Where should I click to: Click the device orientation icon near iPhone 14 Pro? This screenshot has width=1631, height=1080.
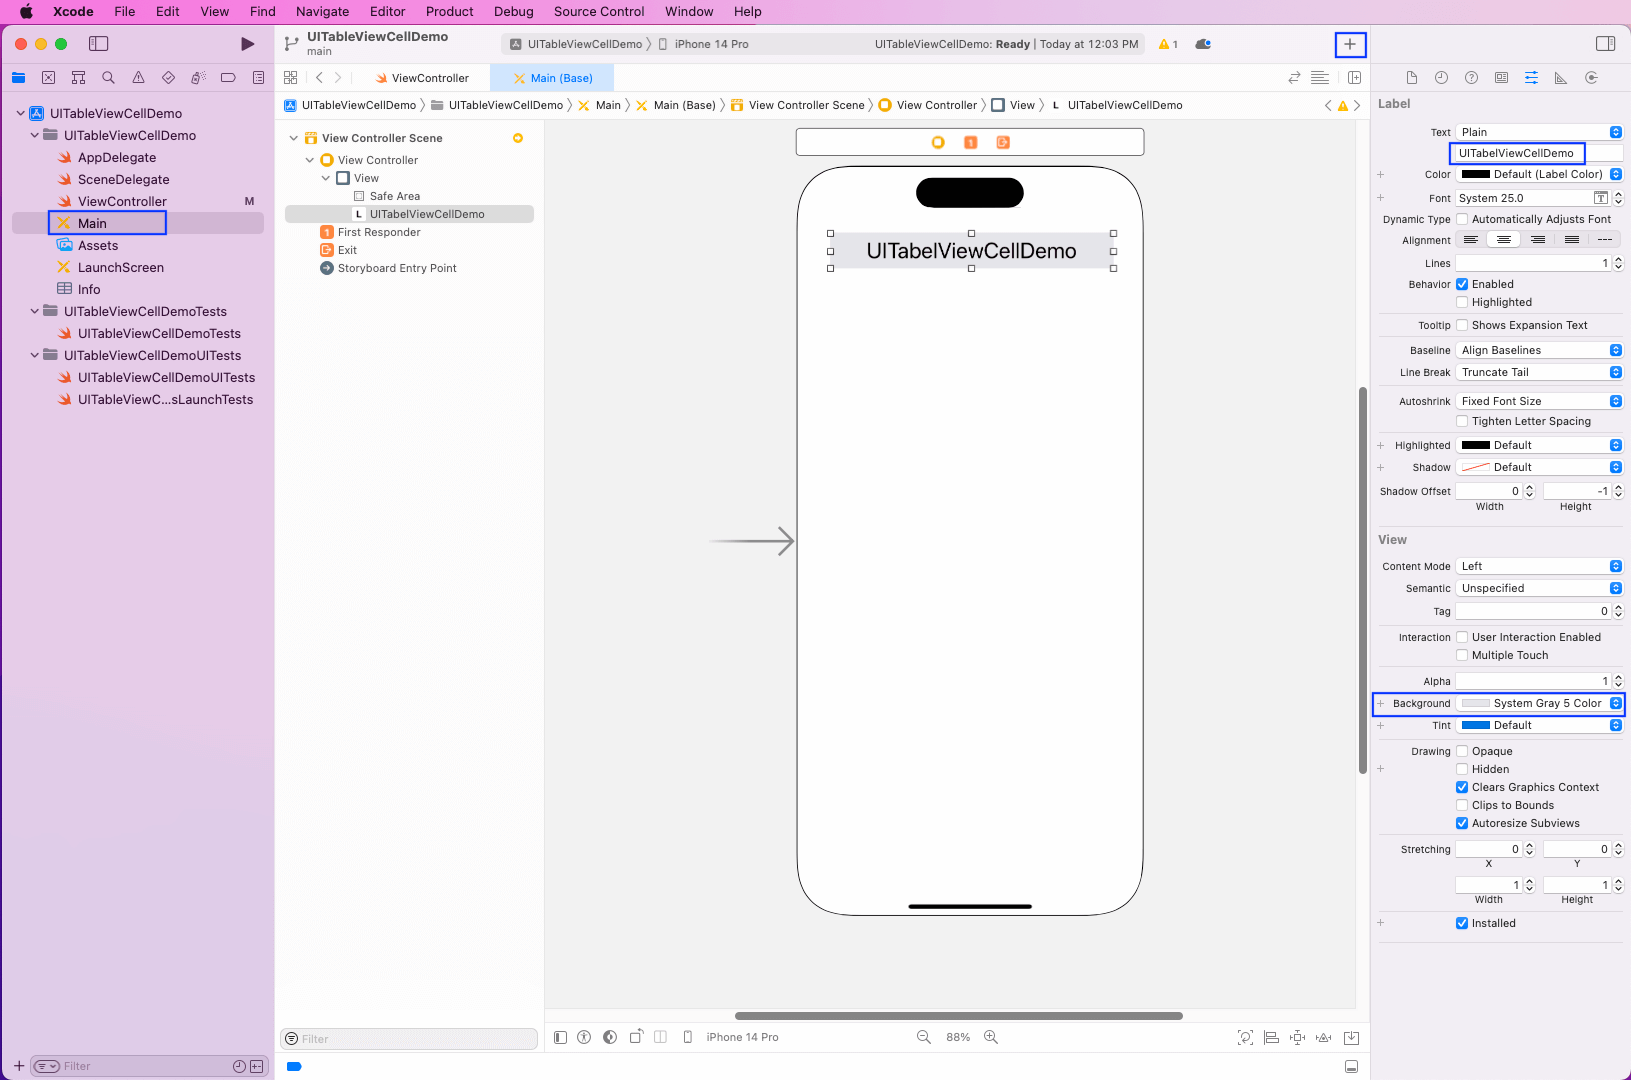[637, 1037]
